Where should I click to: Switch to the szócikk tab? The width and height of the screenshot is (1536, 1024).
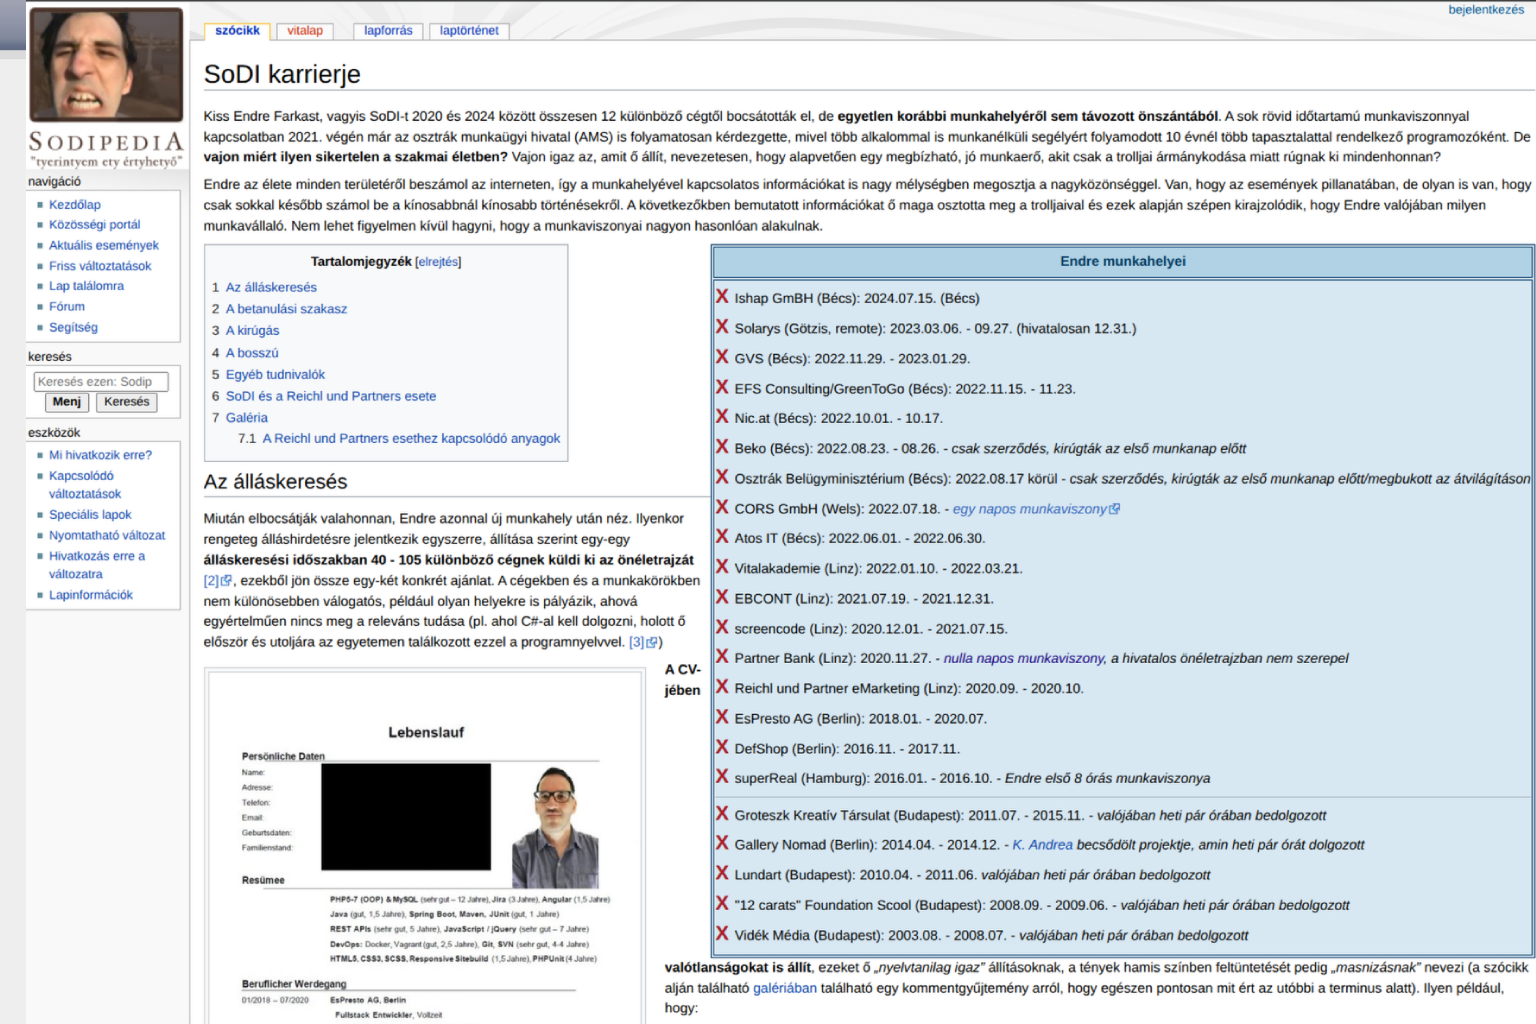click(237, 31)
